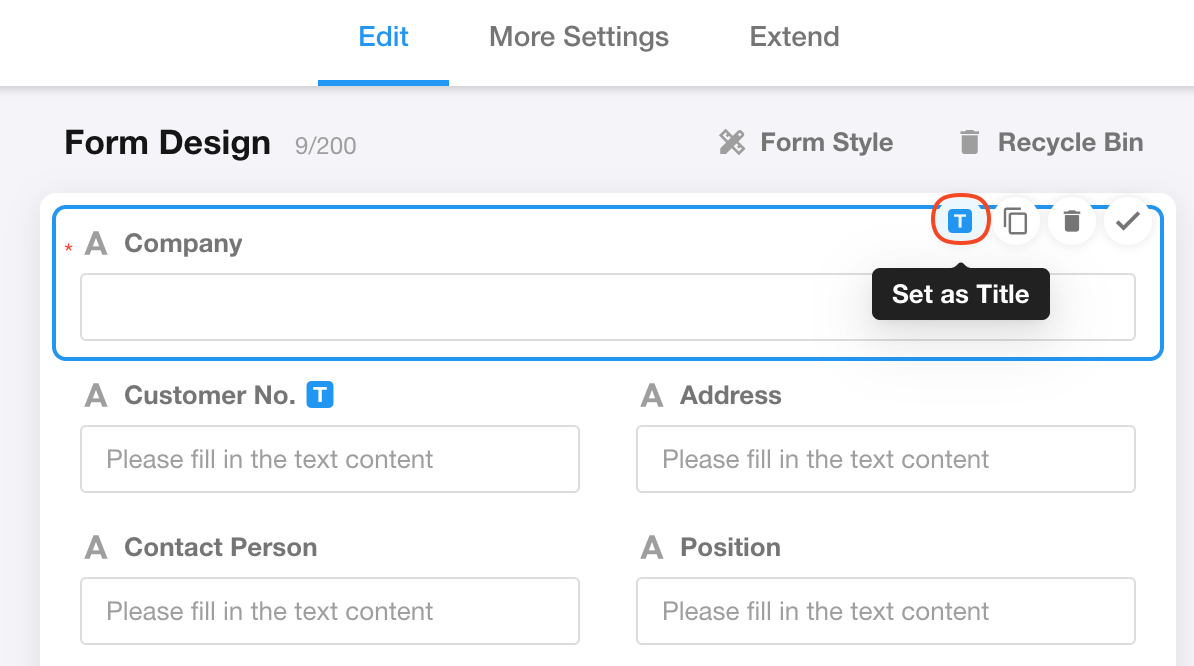Duplicate the Company field with copy icon
Viewport: 1194px width, 666px height.
[1016, 221]
